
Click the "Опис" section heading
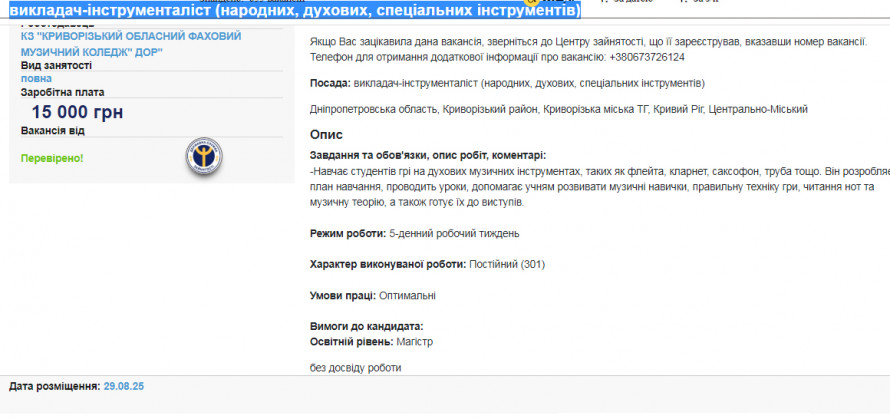(x=327, y=134)
